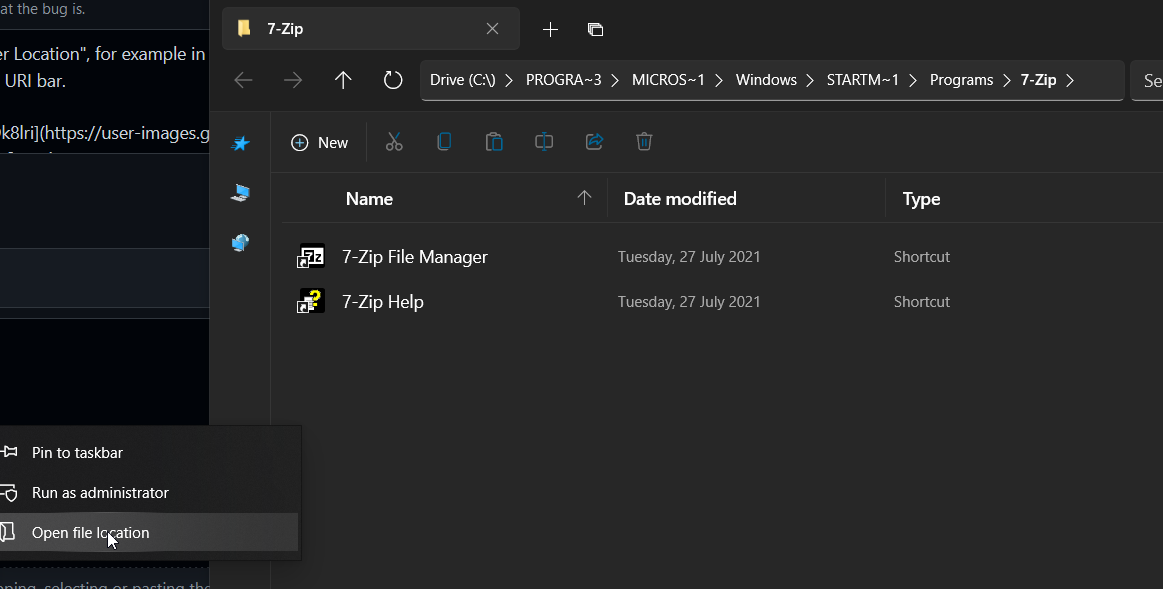This screenshot has height=589, width=1163.
Task: Click the Shortcut type of 7-Zip File Manager
Action: 922,257
